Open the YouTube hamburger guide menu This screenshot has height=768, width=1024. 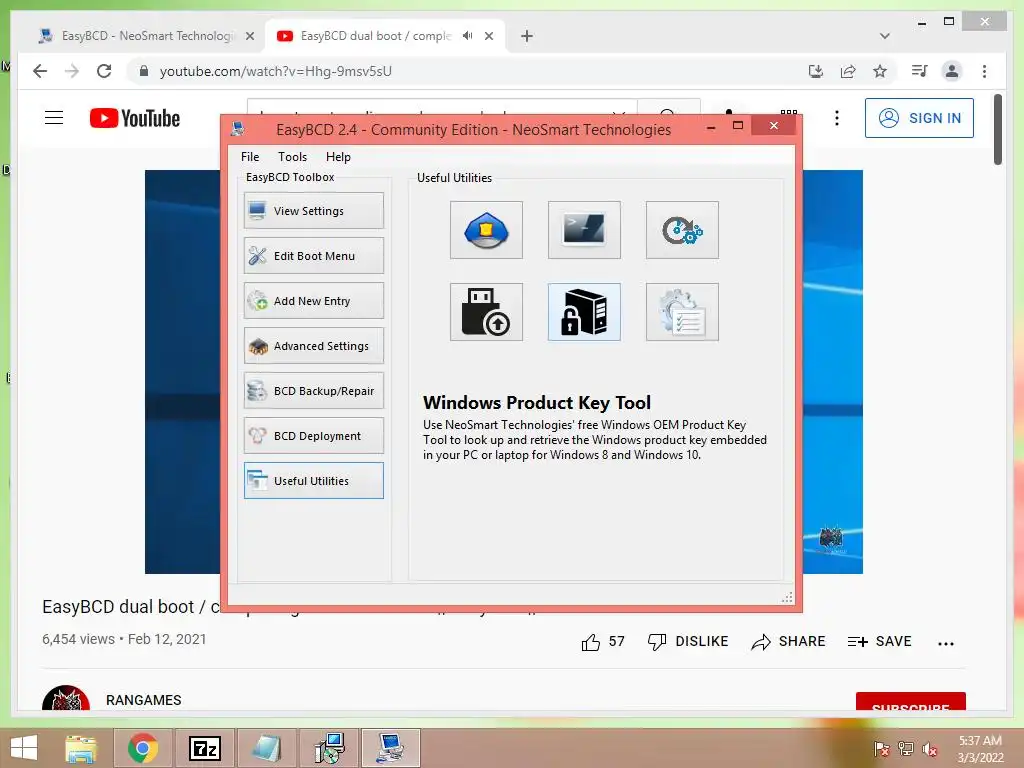[54, 118]
